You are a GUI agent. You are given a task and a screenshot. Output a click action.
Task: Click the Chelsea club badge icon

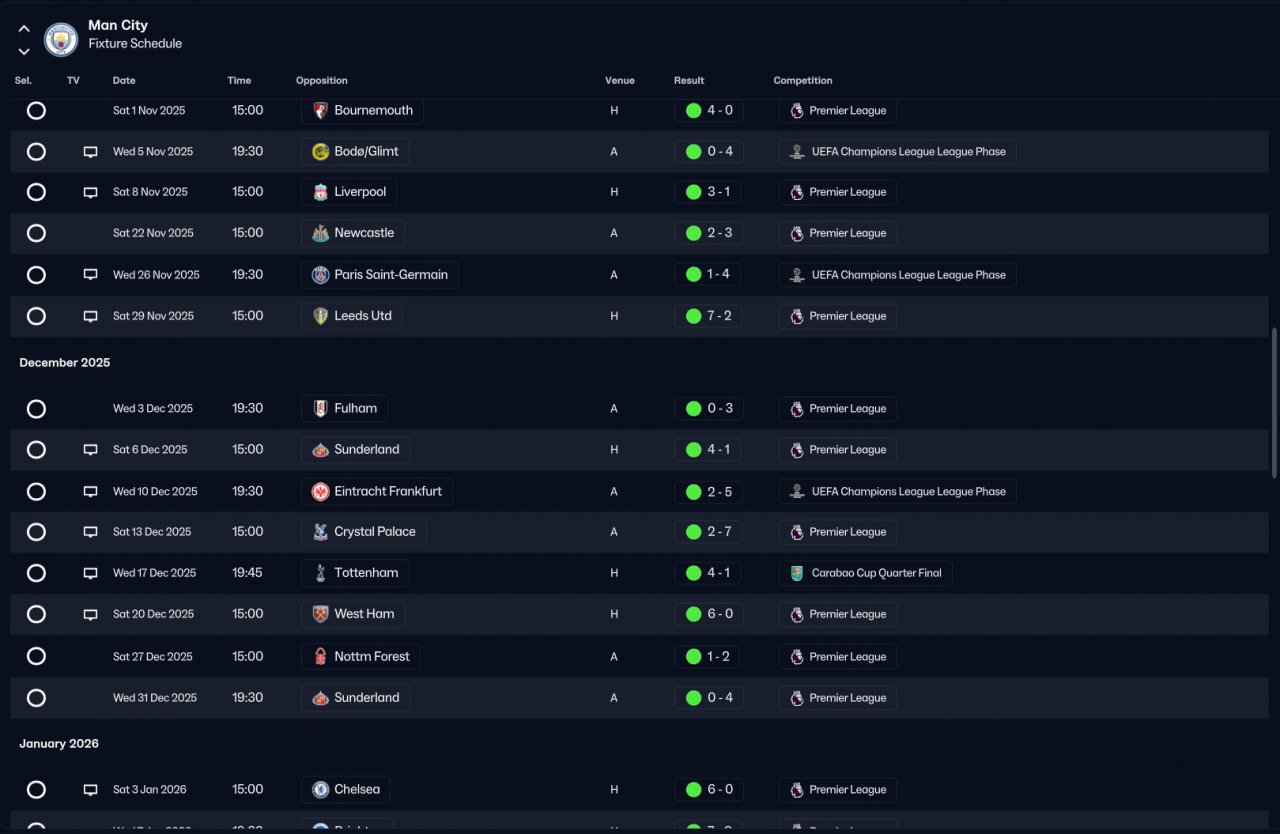click(320, 790)
